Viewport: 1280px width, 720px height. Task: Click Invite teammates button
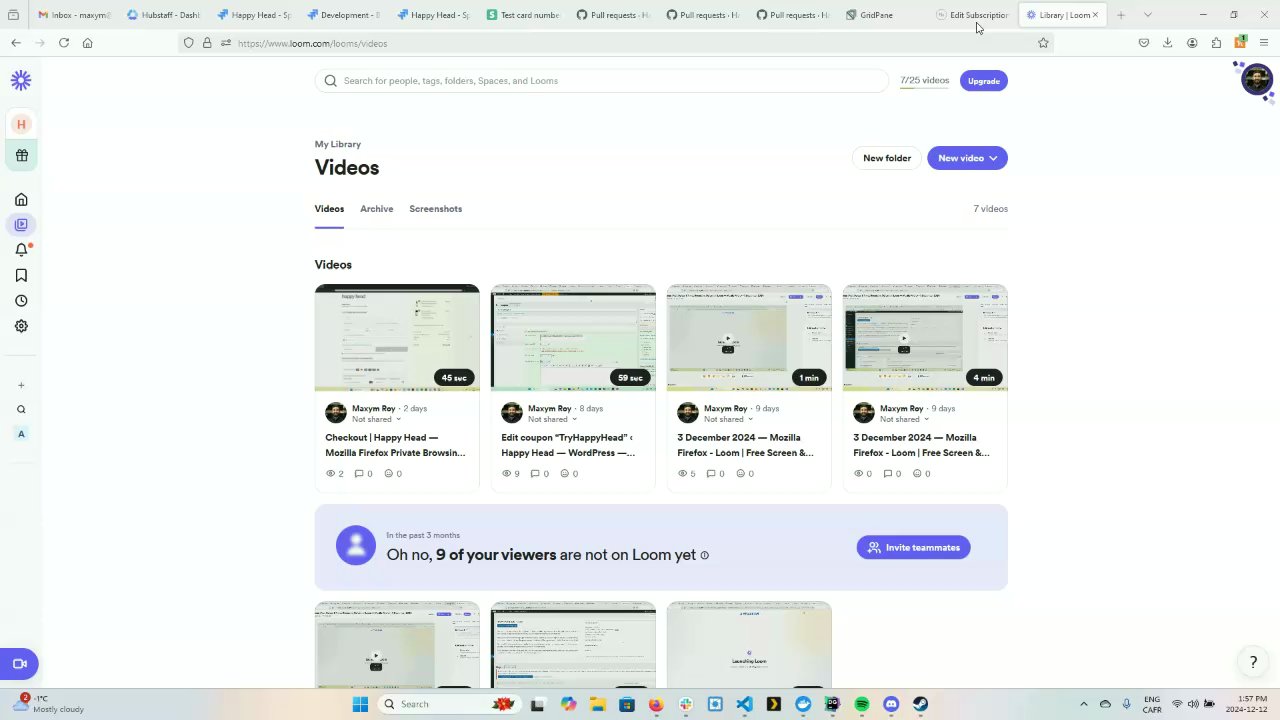point(913,547)
